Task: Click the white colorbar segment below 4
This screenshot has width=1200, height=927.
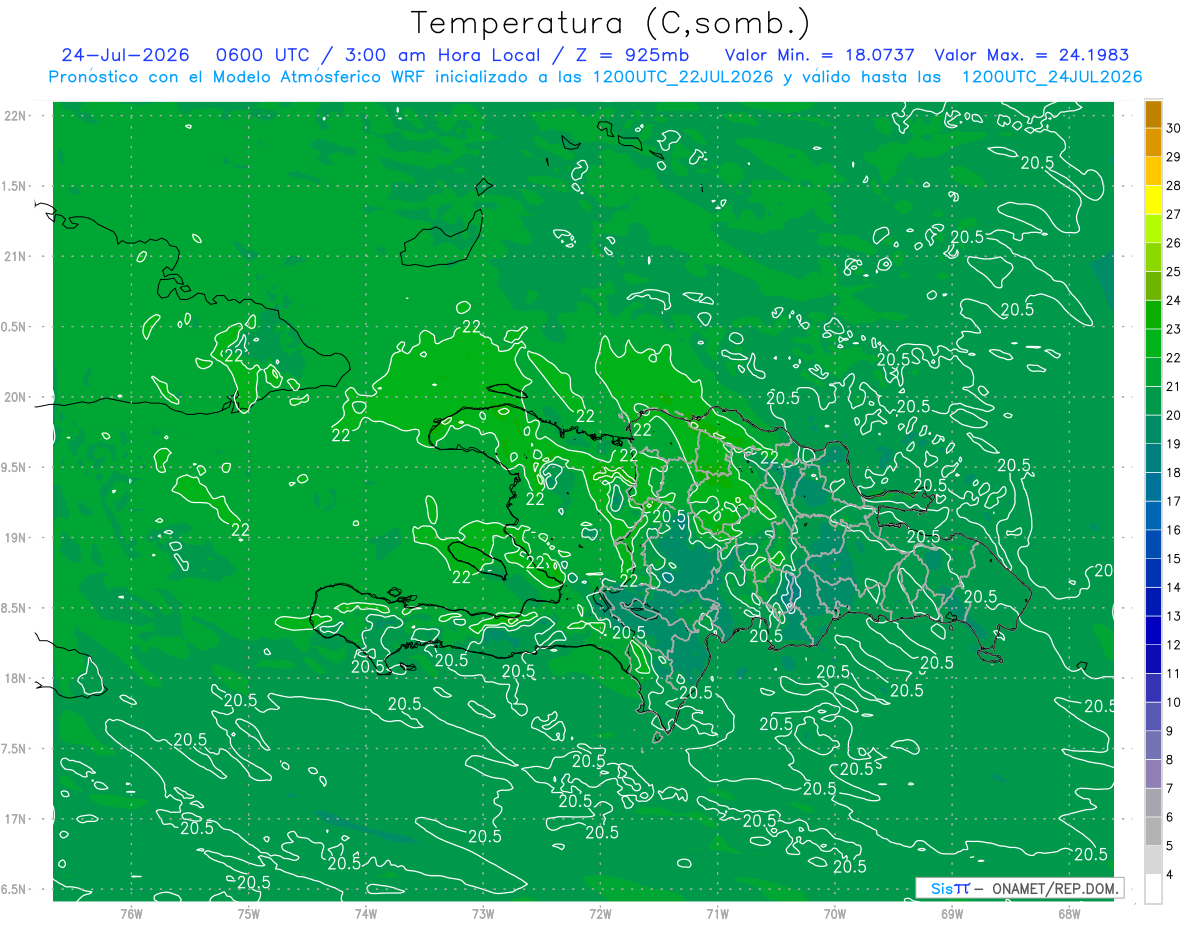Action: coord(1153,889)
